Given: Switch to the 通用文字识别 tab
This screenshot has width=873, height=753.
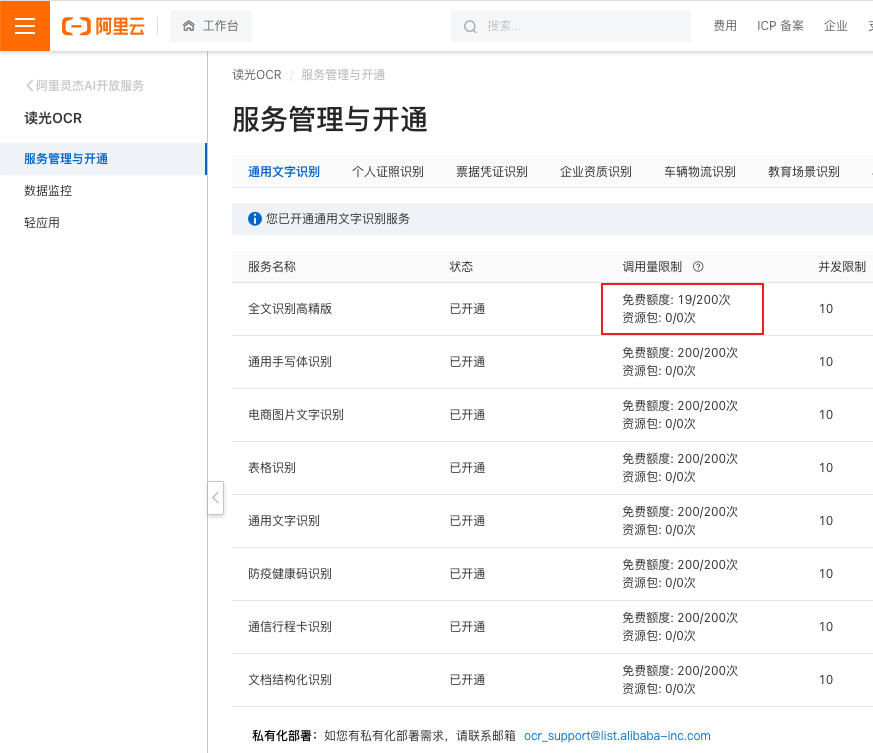Looking at the screenshot, I should 283,172.
